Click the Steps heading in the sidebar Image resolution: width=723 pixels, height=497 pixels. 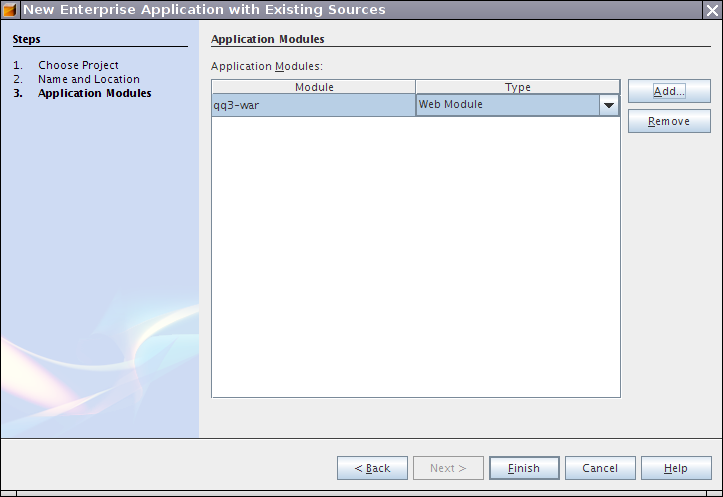27,39
